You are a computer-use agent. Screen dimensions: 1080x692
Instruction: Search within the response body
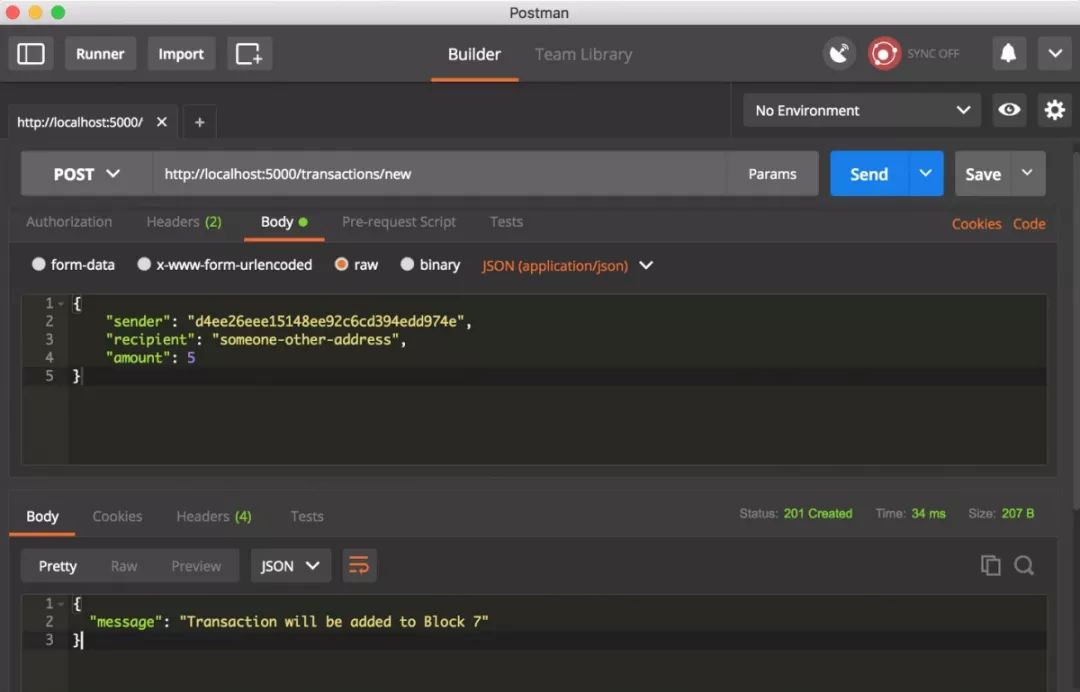1024,565
